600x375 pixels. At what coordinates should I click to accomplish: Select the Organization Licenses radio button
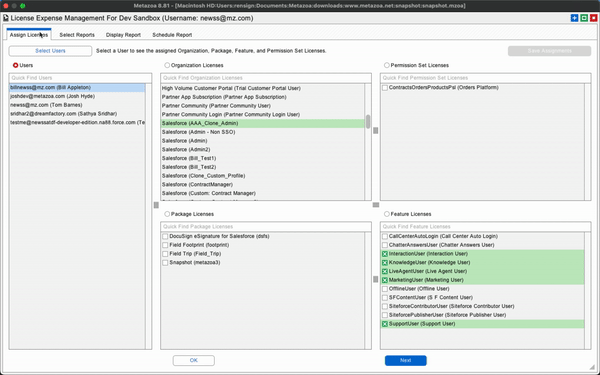pos(167,65)
